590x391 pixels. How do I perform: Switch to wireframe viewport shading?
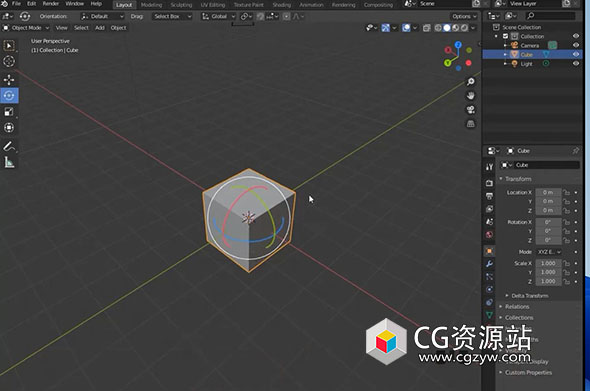point(438,28)
